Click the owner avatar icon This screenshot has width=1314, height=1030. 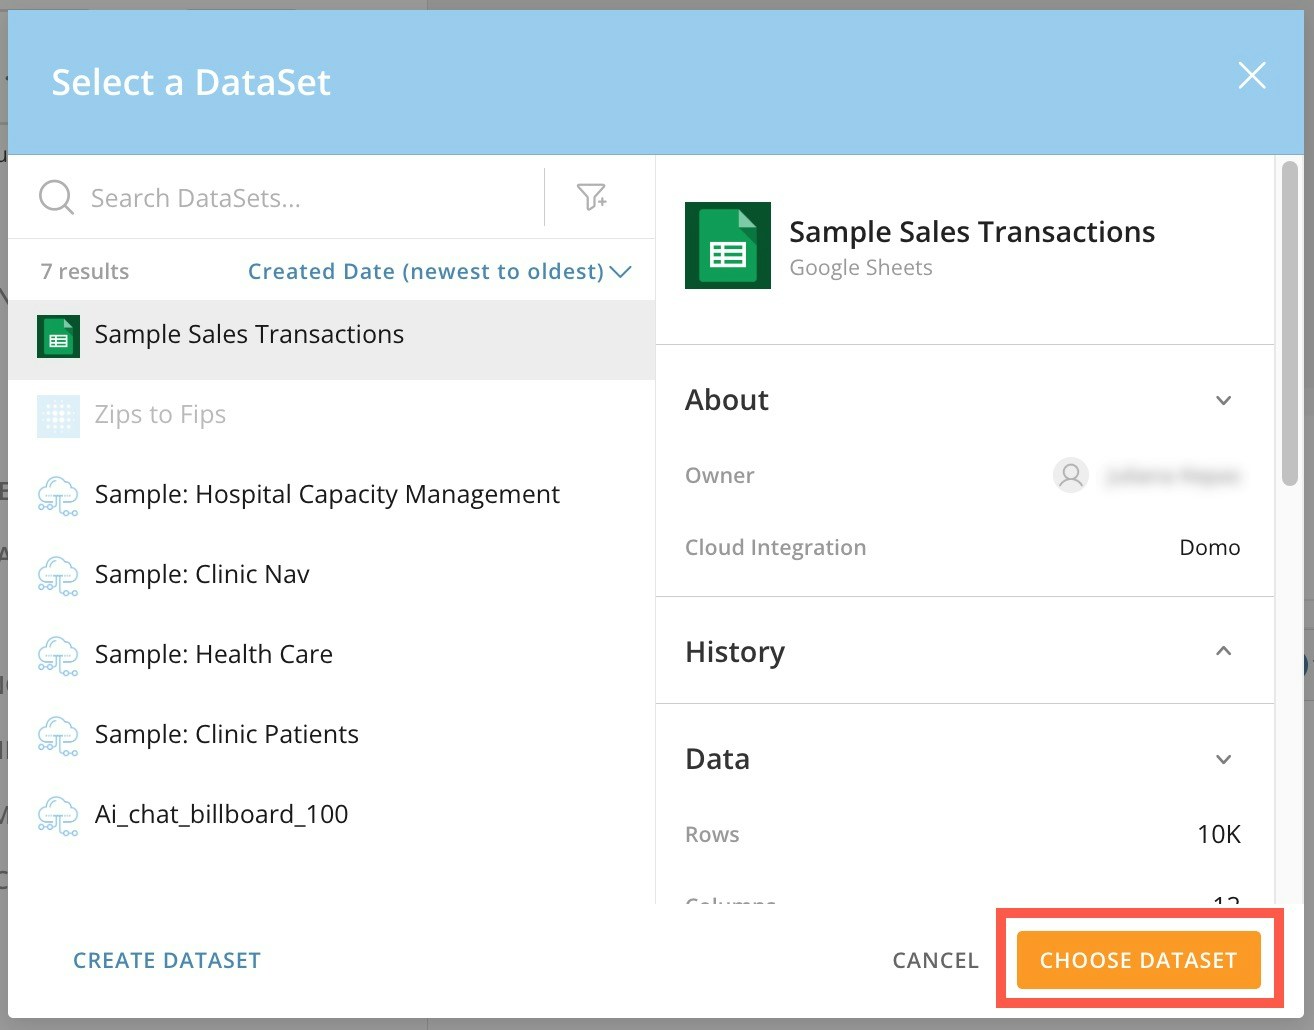[x=1071, y=475]
